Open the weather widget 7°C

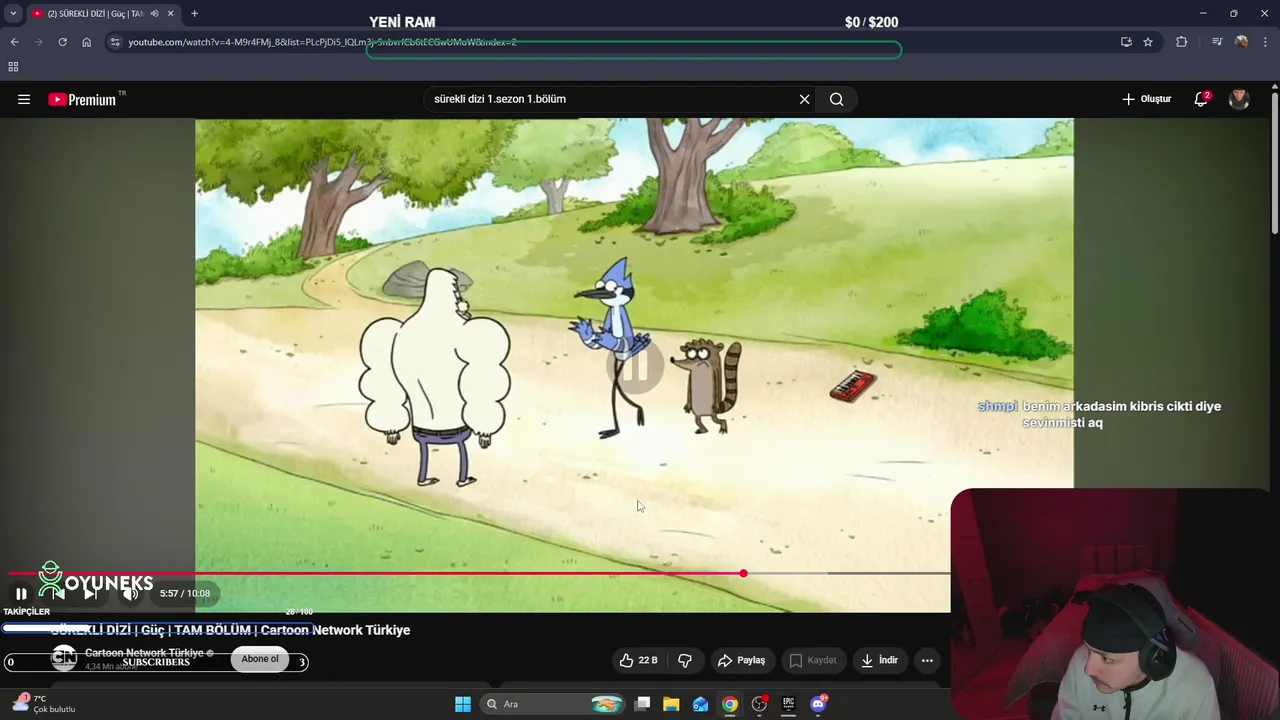click(x=44, y=704)
